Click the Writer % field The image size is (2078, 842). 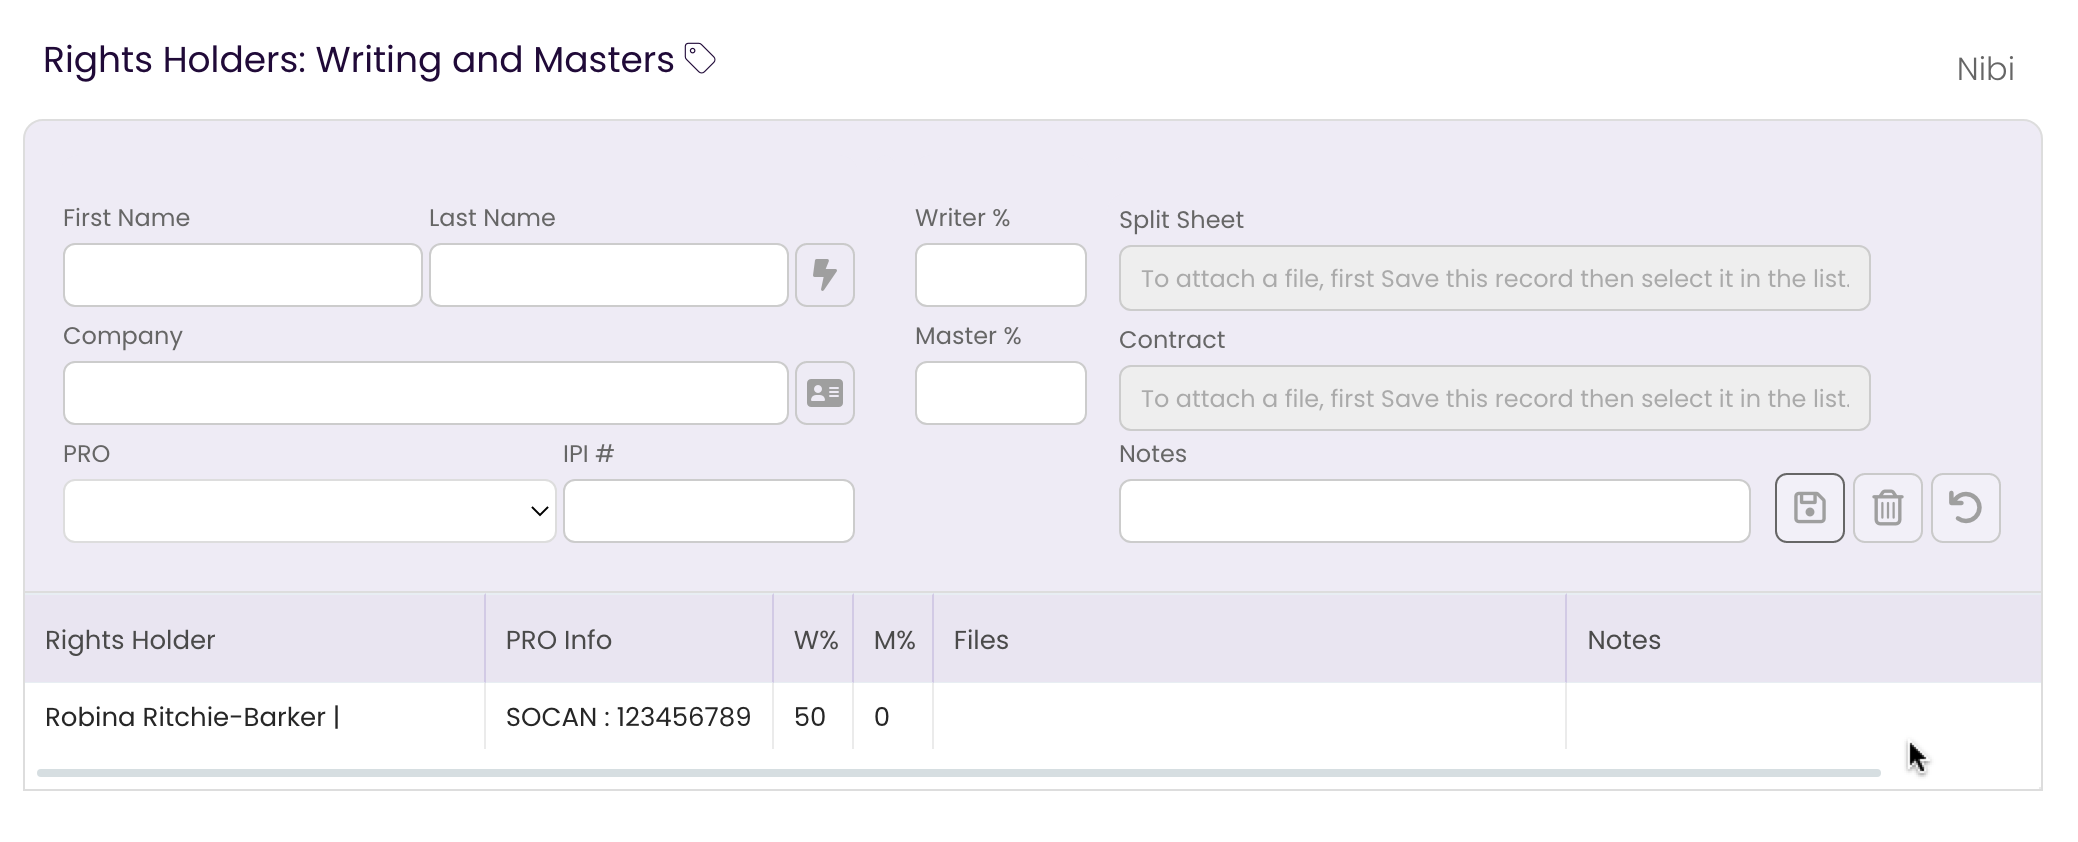[1001, 275]
